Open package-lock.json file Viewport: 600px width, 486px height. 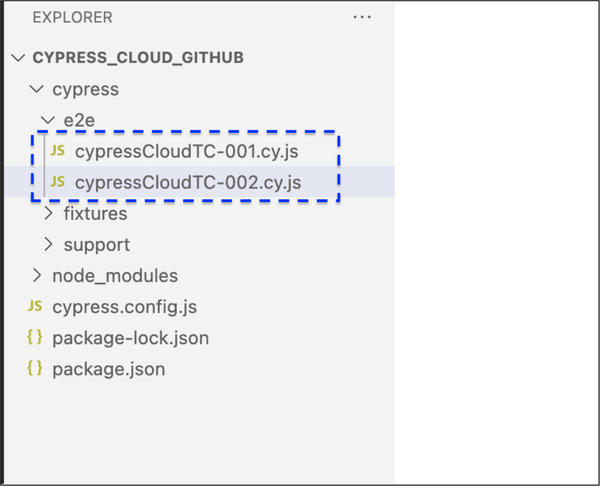point(130,337)
